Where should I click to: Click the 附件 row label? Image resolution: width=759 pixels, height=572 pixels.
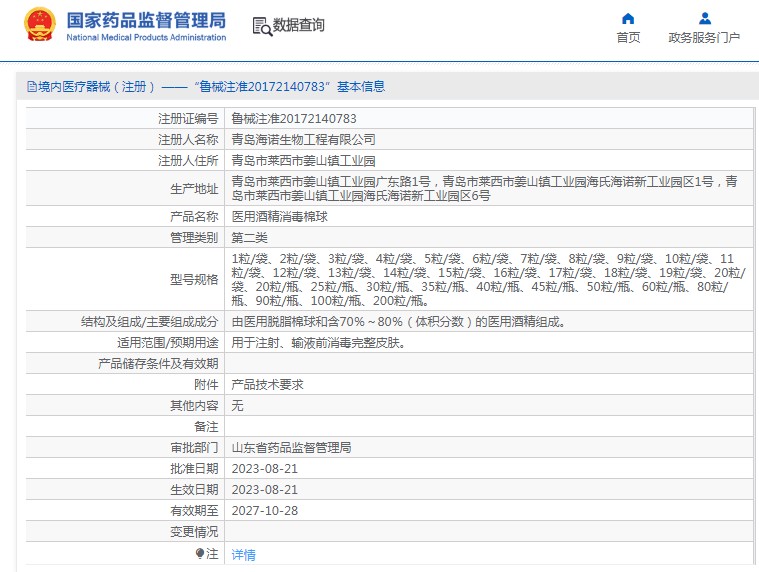206,385
